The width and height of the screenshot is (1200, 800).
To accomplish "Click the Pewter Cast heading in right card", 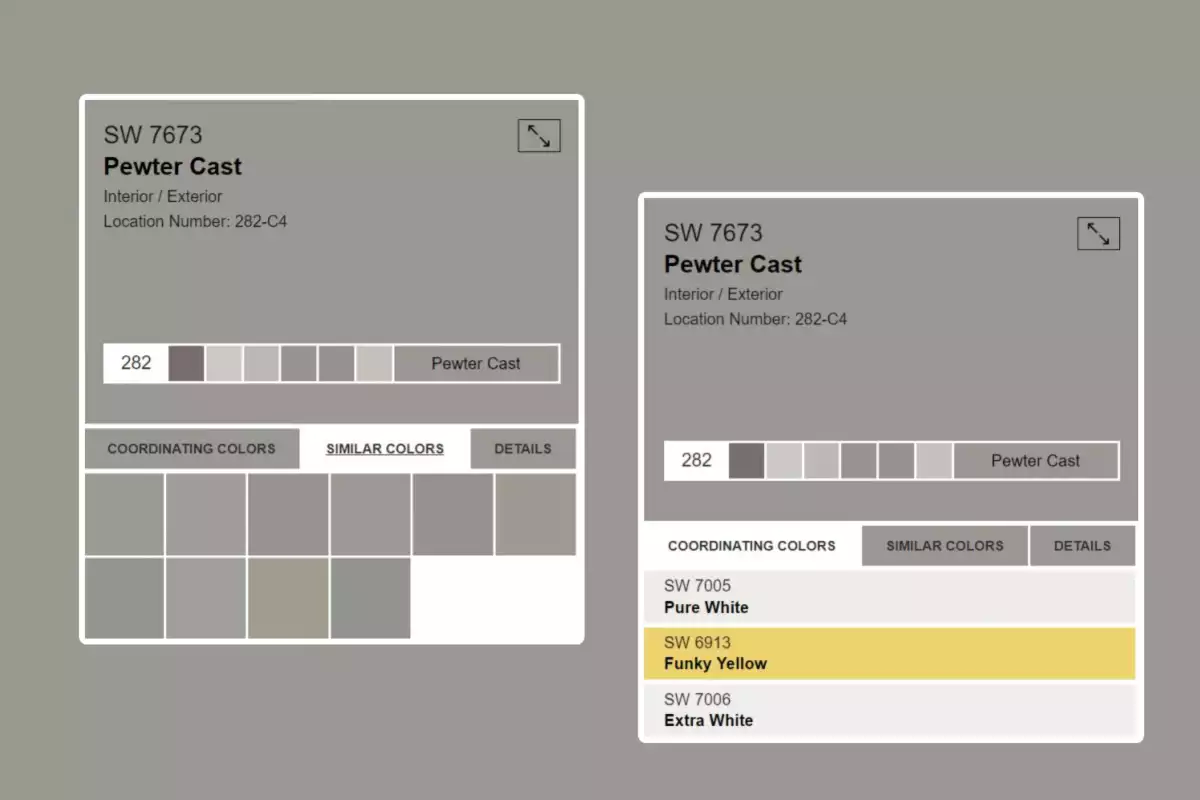I will click(x=733, y=264).
